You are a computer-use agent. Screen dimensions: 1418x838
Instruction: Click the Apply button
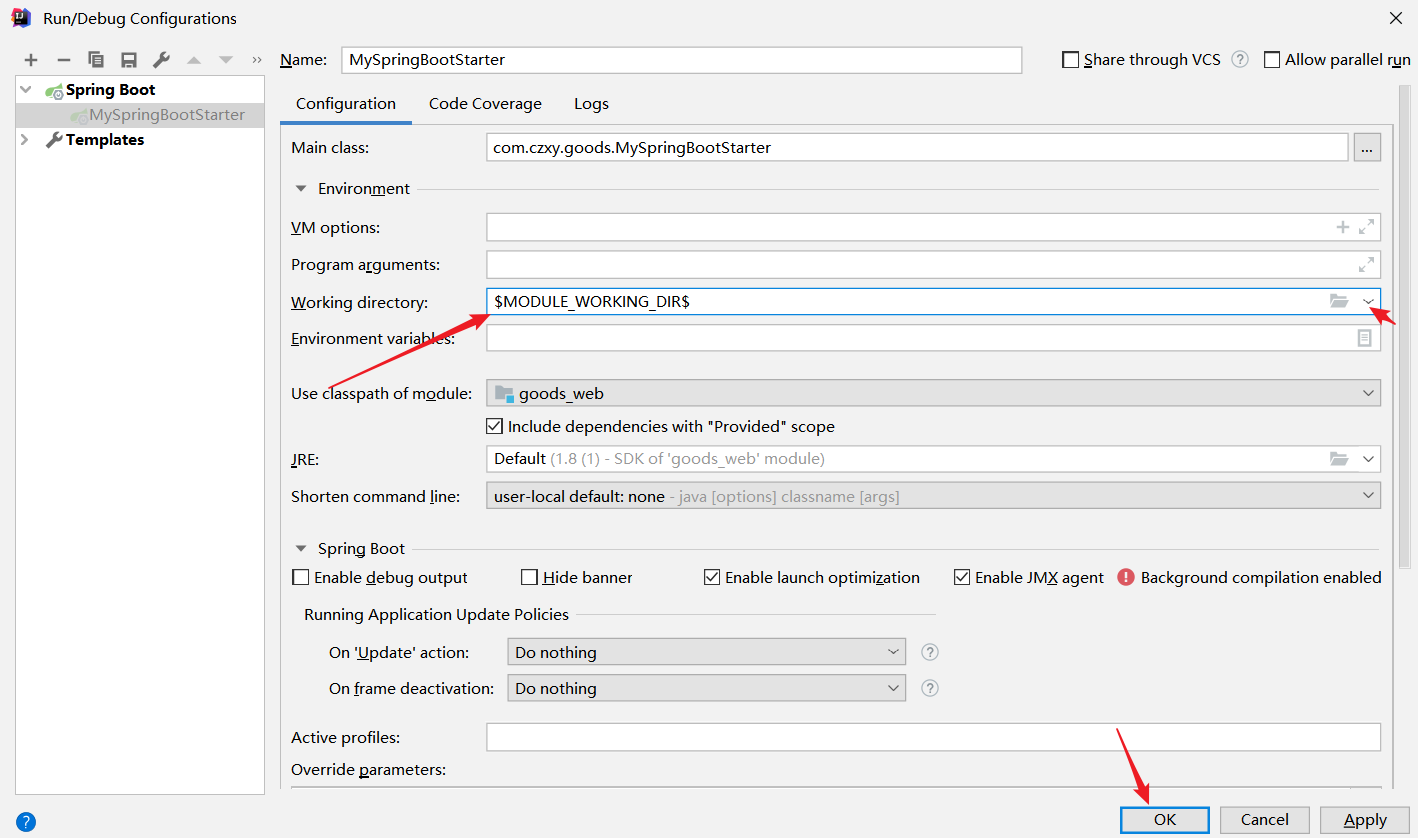pos(1365,819)
